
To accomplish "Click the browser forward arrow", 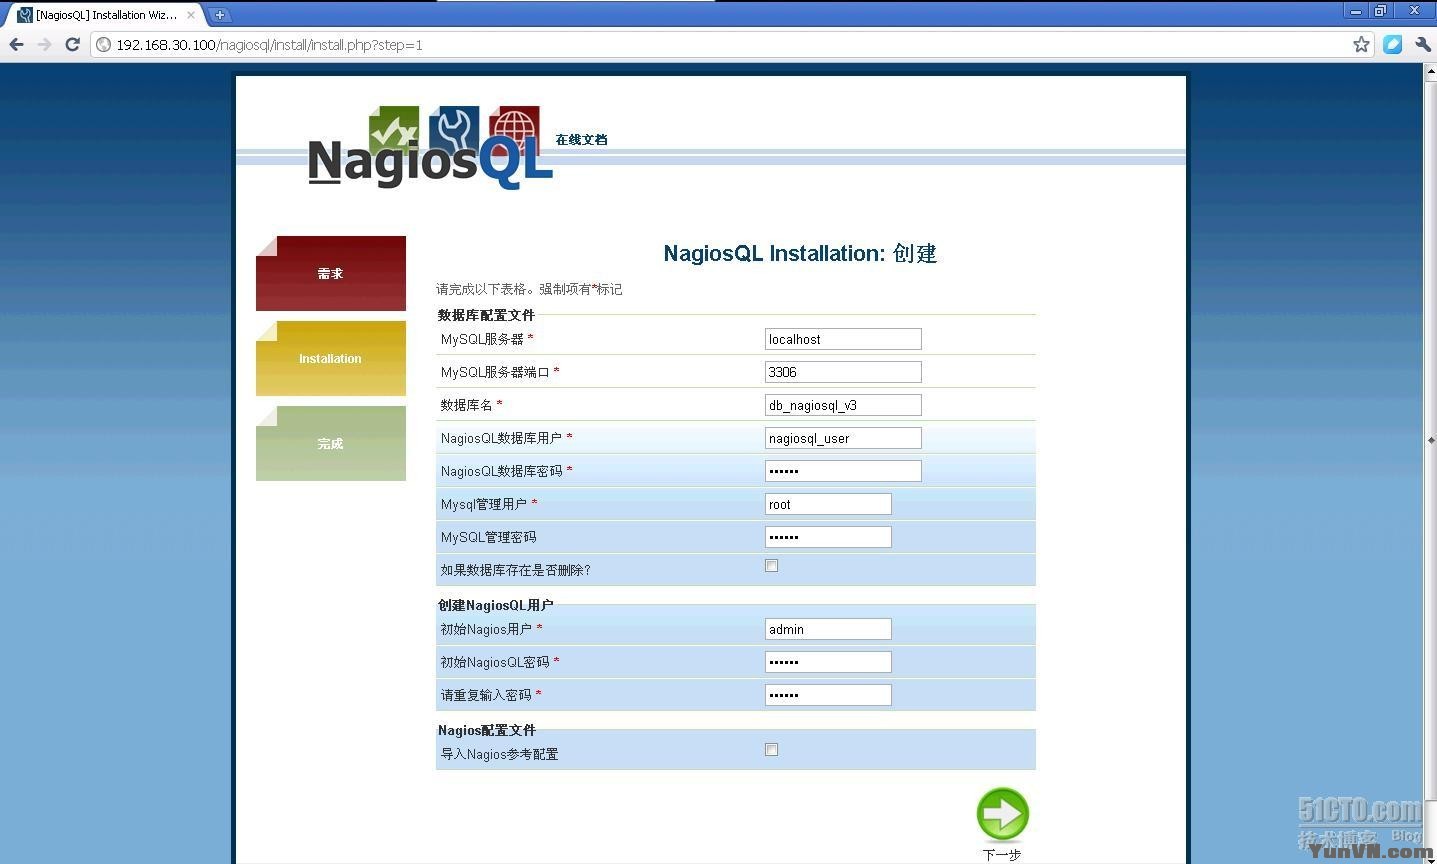I will pos(44,44).
